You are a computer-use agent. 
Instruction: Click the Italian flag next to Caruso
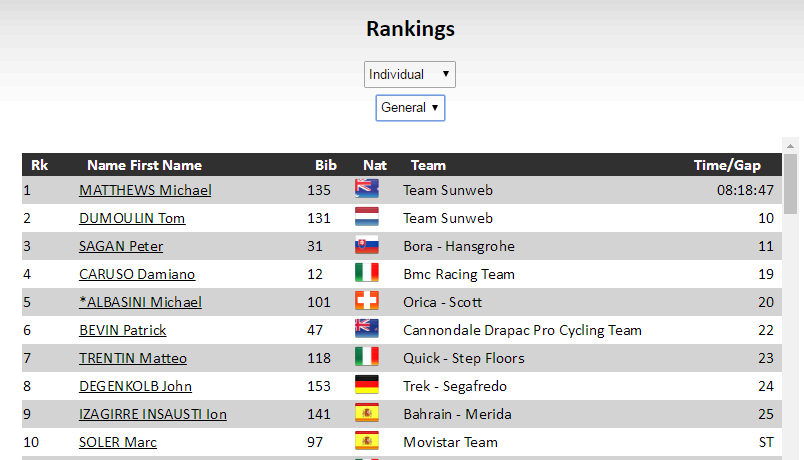366,273
